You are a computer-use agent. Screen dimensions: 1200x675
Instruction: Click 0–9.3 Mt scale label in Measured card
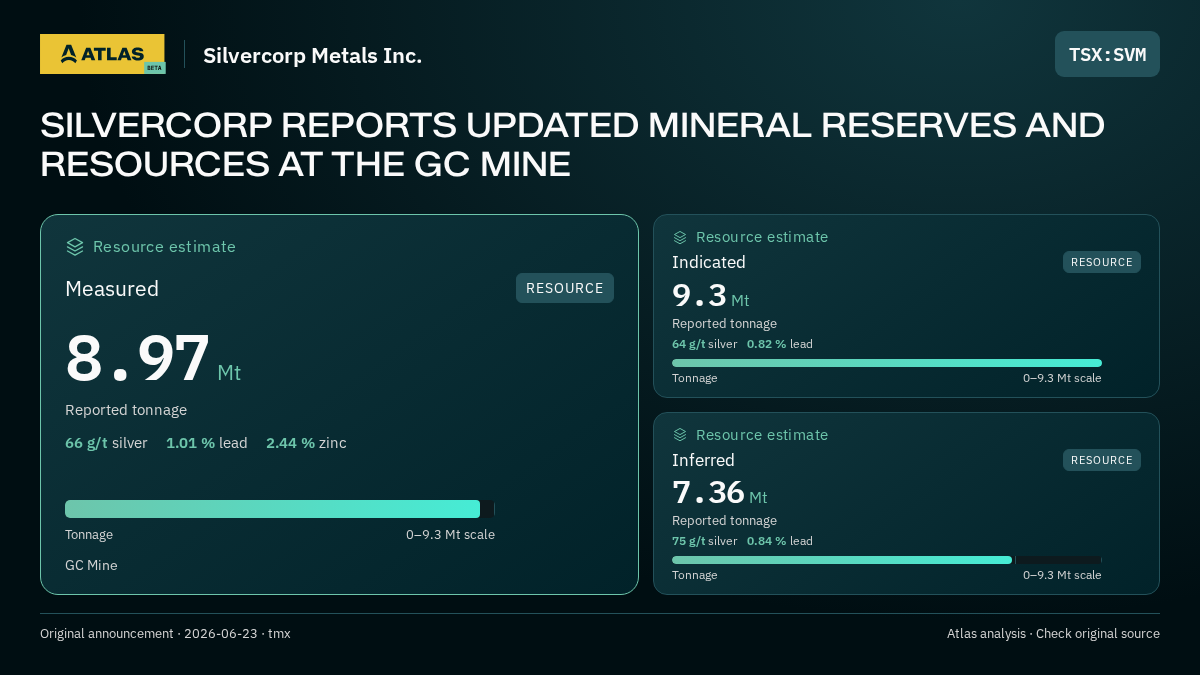point(450,535)
